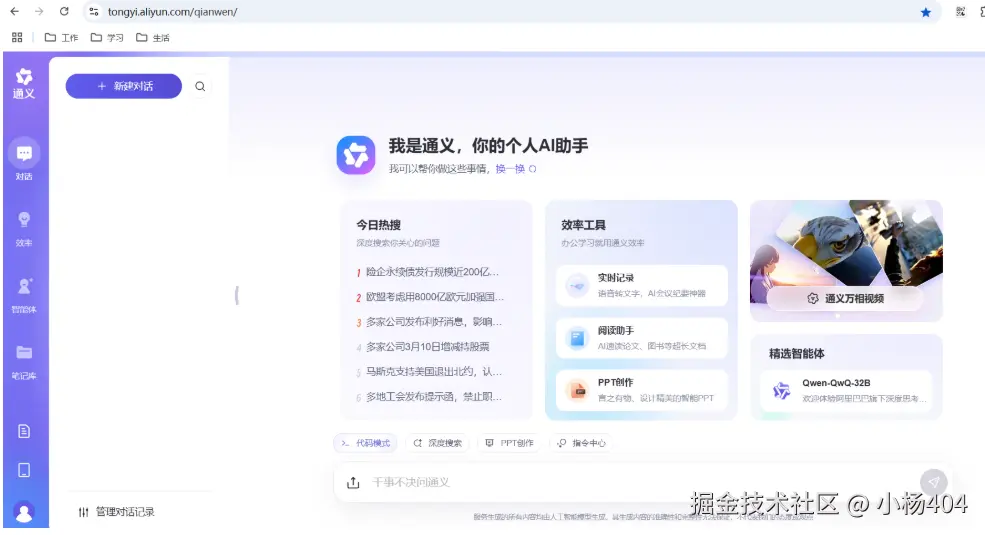Open the 智能体 agents section
985x535 pixels.
point(24,295)
